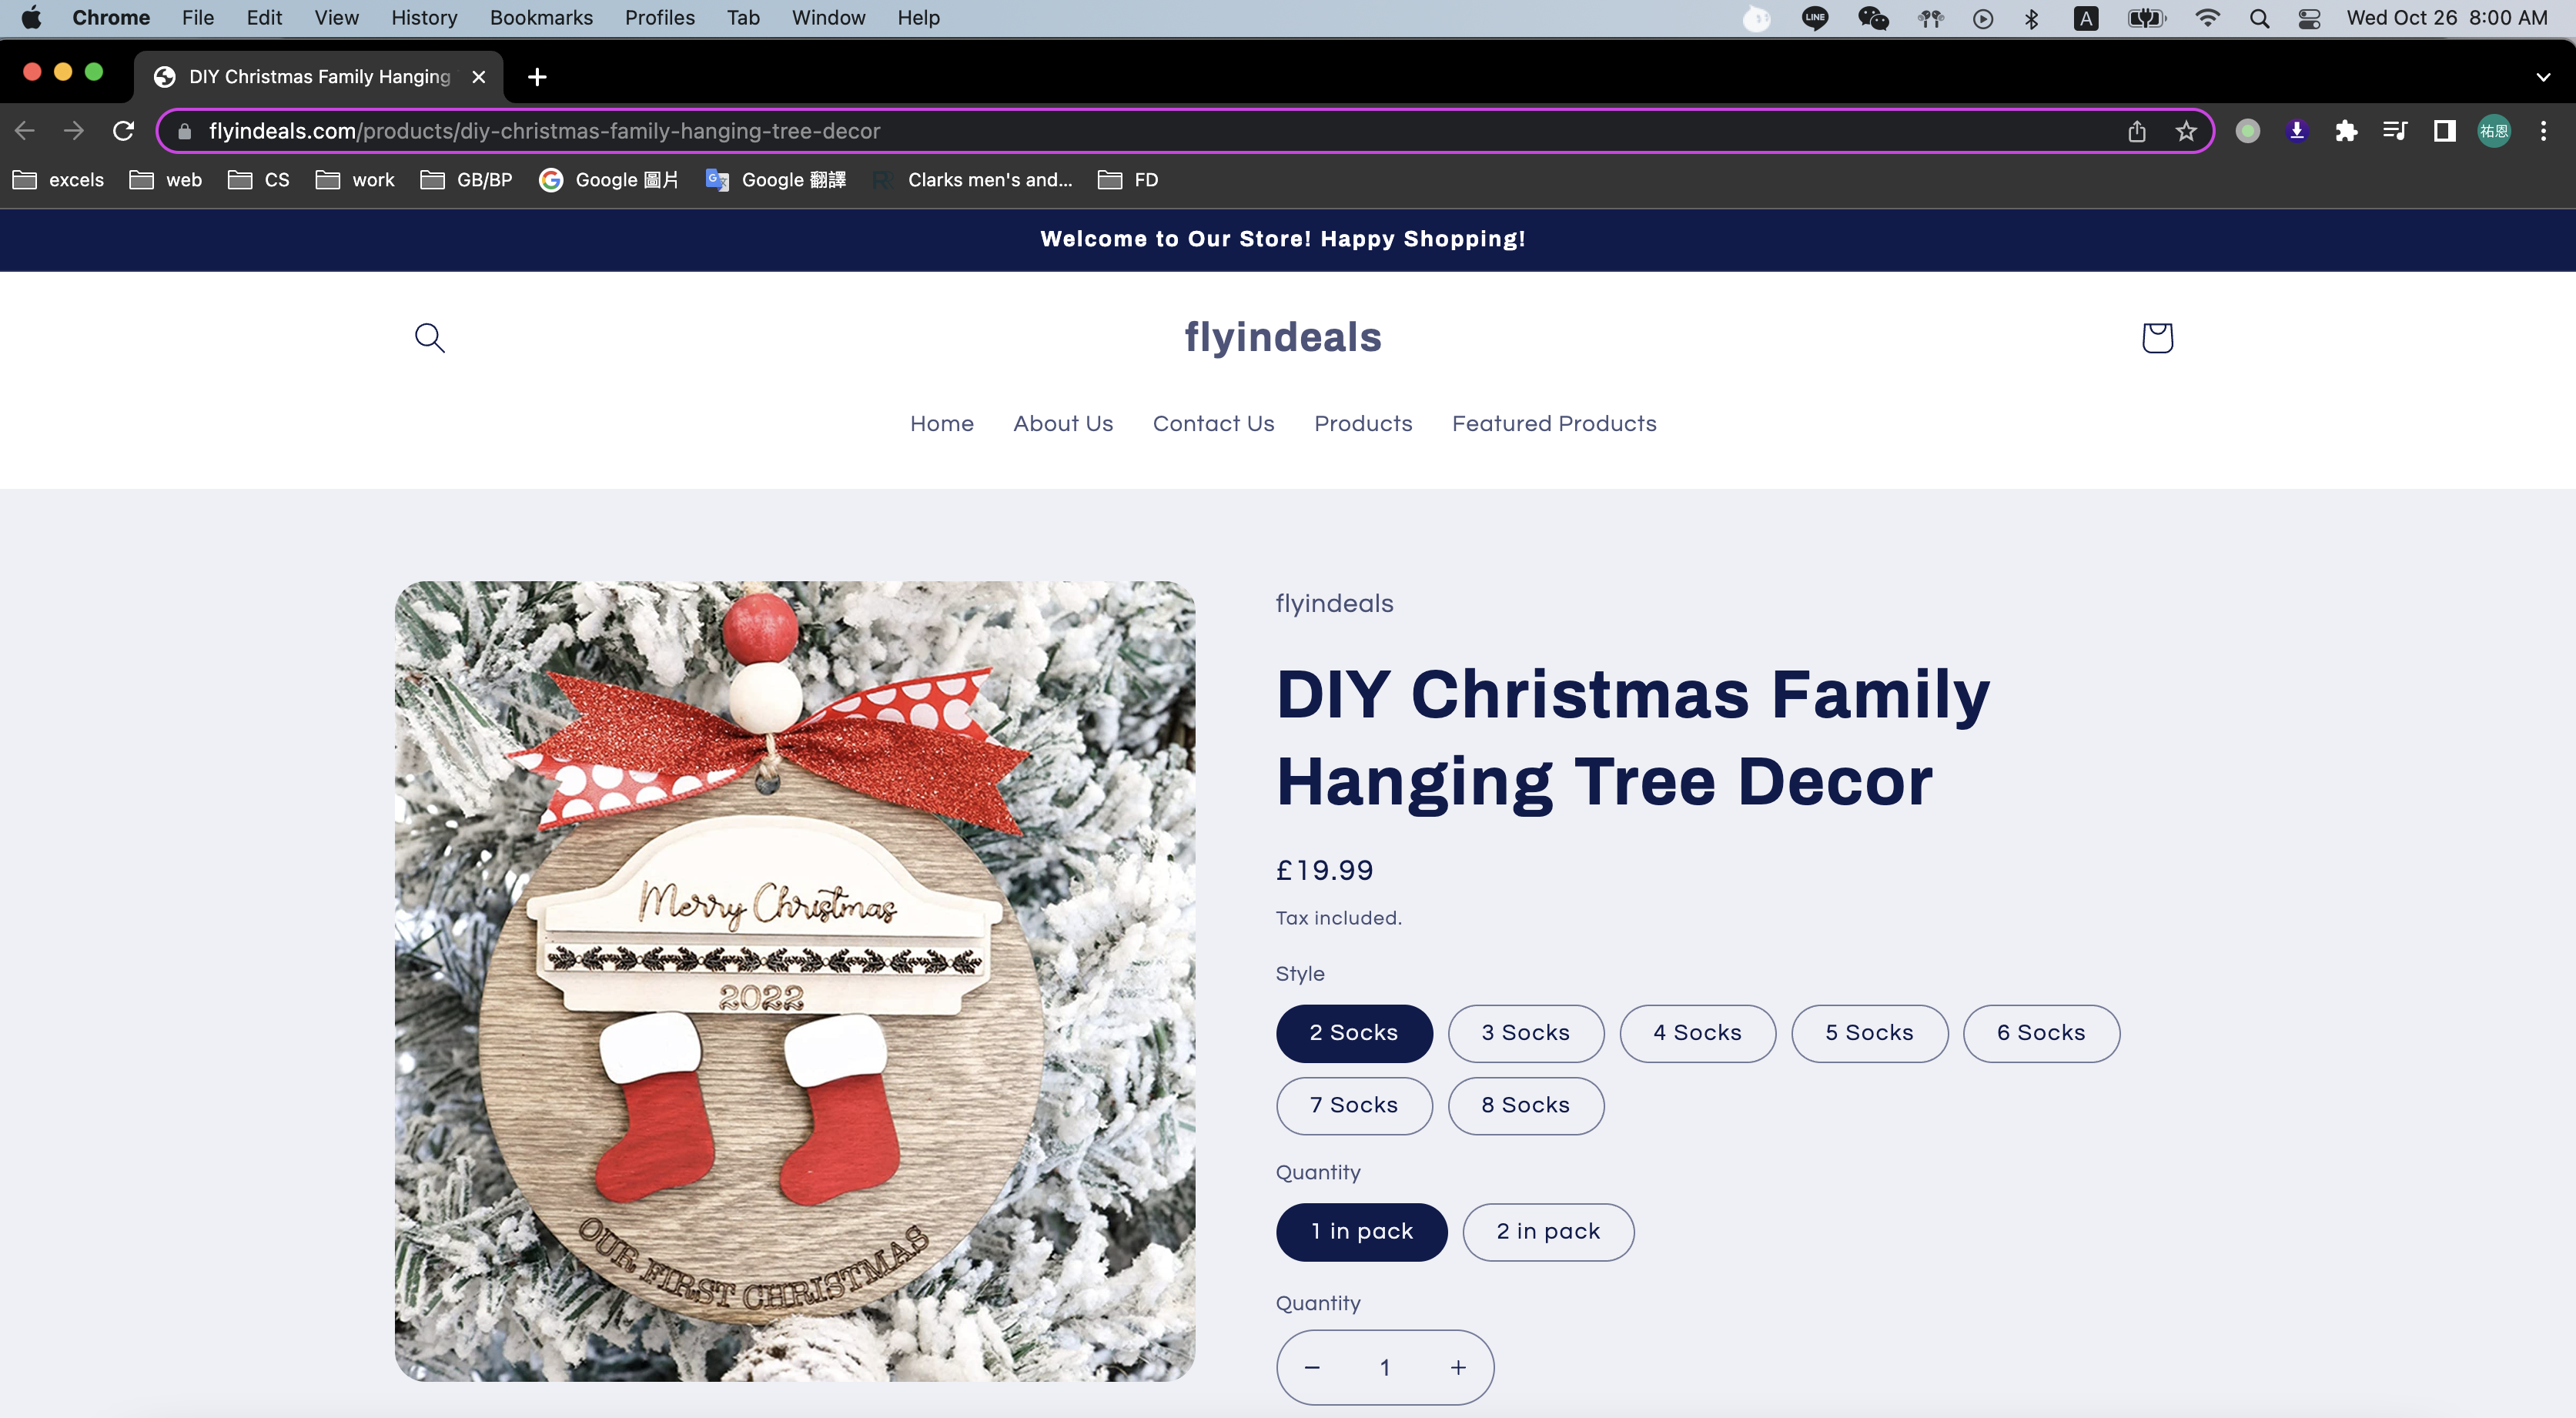
Task: Open the History menu
Action: click(424, 18)
